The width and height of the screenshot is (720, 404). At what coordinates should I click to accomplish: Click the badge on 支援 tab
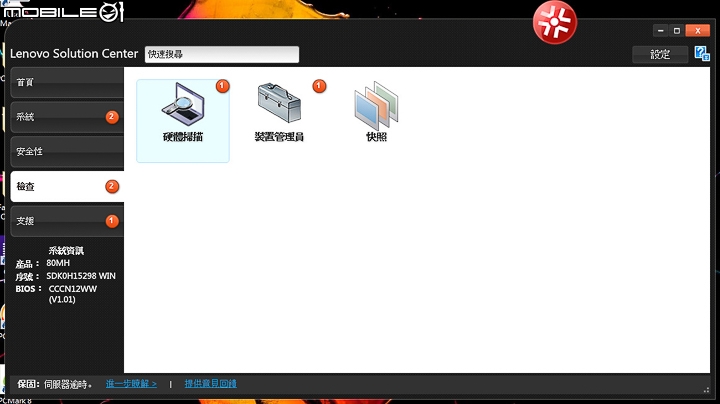(x=112, y=221)
